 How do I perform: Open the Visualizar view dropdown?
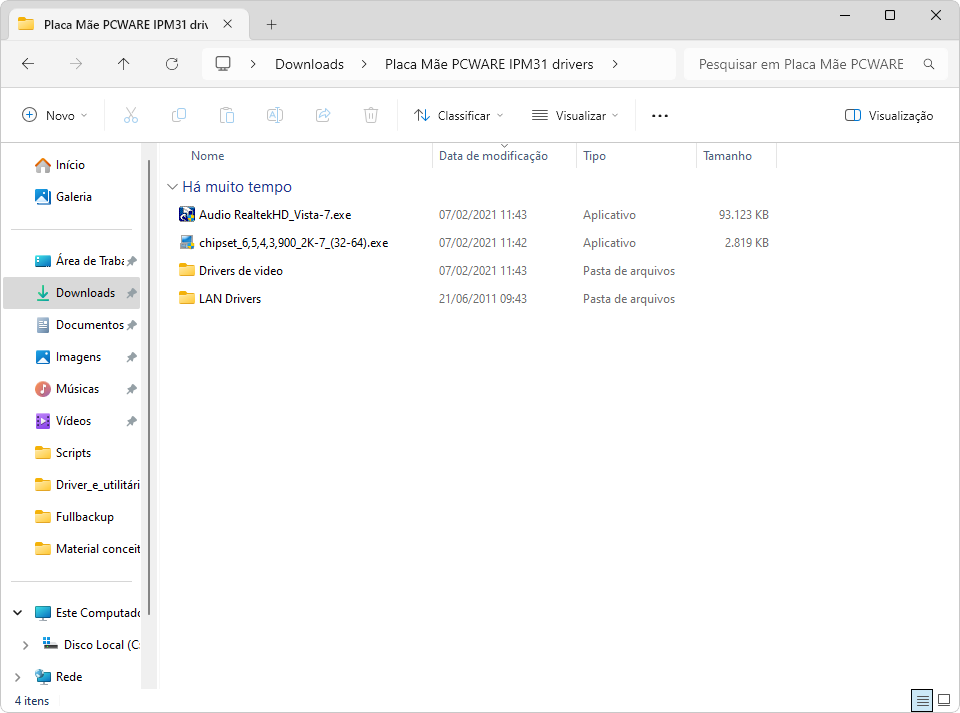point(575,116)
